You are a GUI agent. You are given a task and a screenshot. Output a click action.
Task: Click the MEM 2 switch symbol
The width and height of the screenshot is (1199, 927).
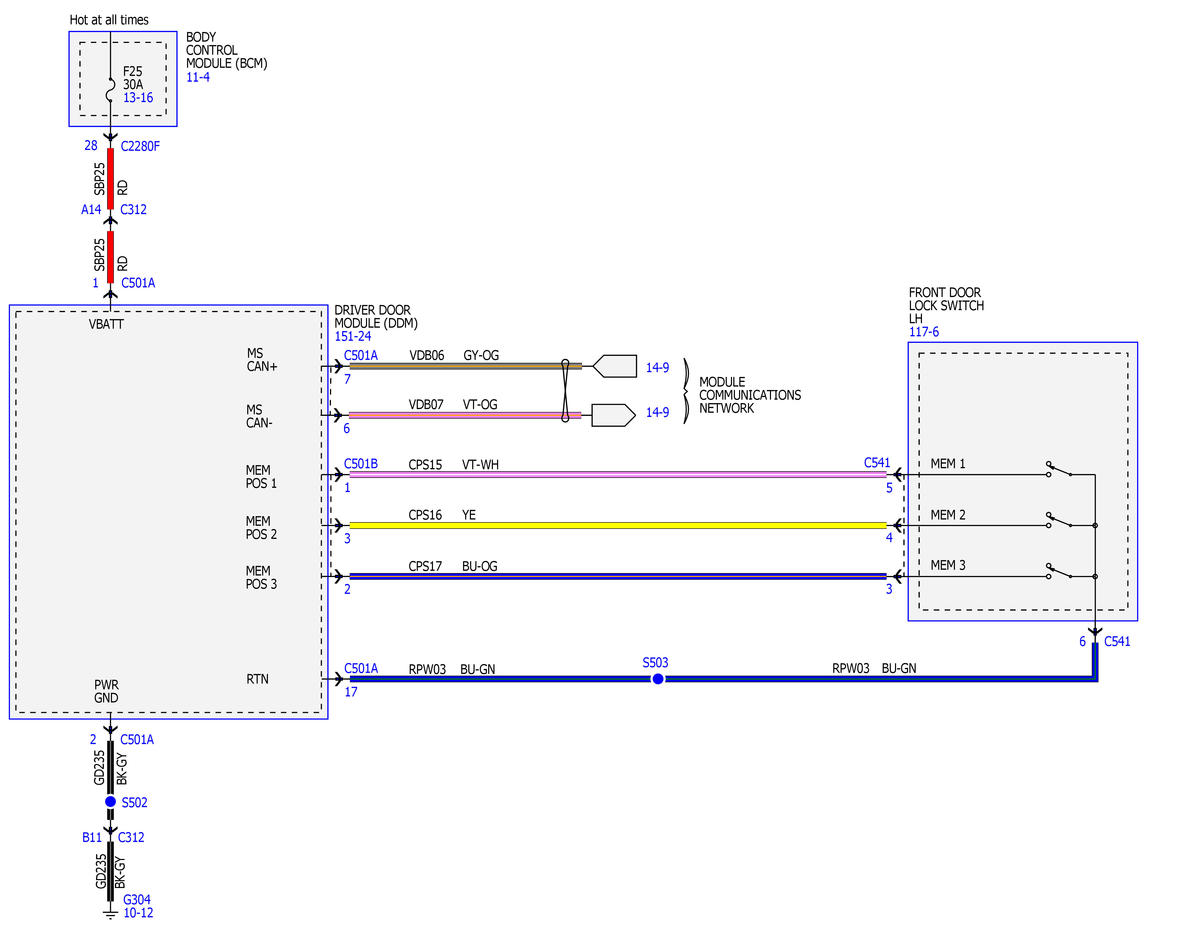(x=1059, y=520)
